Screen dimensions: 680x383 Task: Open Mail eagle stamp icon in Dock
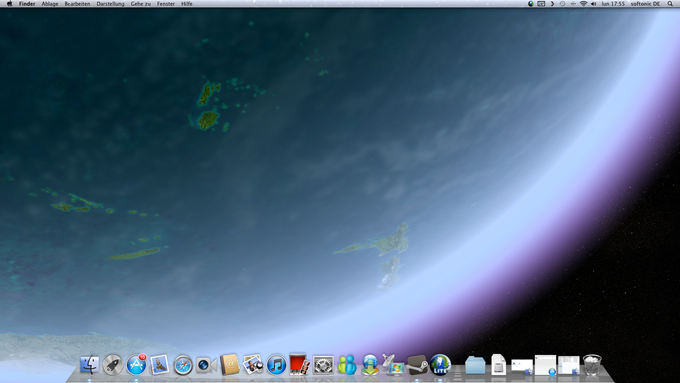(160, 365)
